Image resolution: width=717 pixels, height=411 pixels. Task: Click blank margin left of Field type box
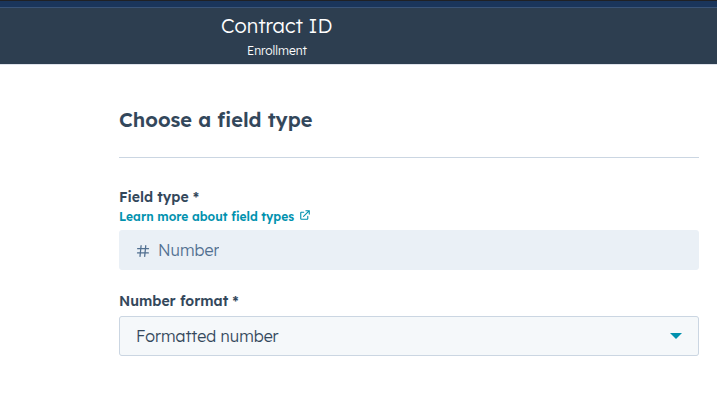[59, 250]
